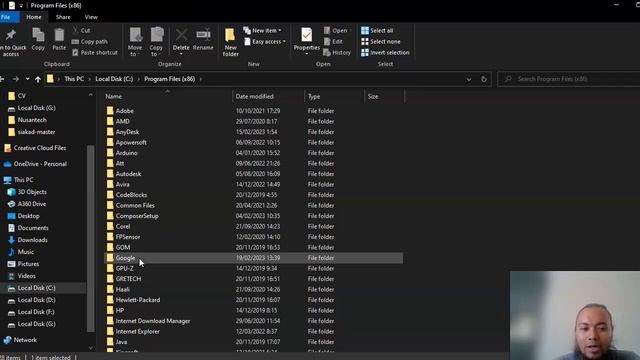Screen dimensions: 640x360
Task: Click the Copy ribbon icon
Action: 38,40
